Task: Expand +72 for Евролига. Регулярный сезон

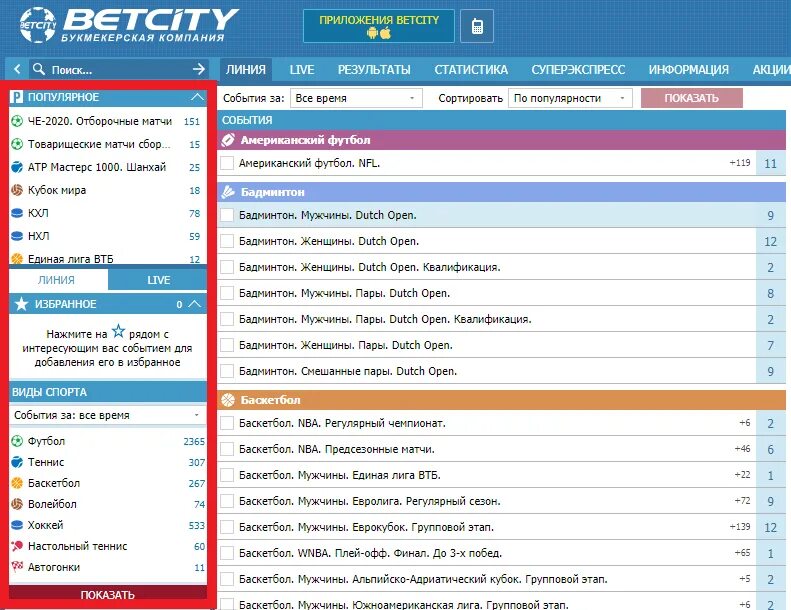Action: tap(742, 501)
